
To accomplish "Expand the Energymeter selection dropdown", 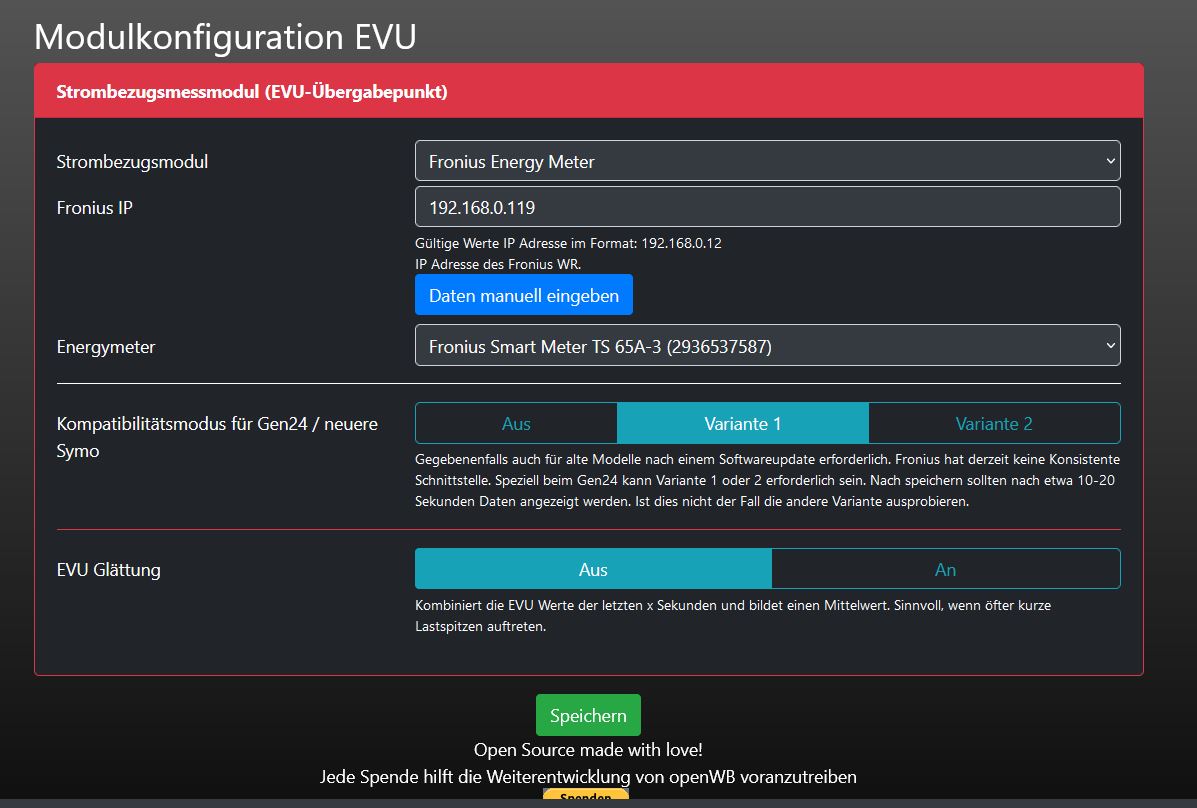I will click(x=767, y=346).
